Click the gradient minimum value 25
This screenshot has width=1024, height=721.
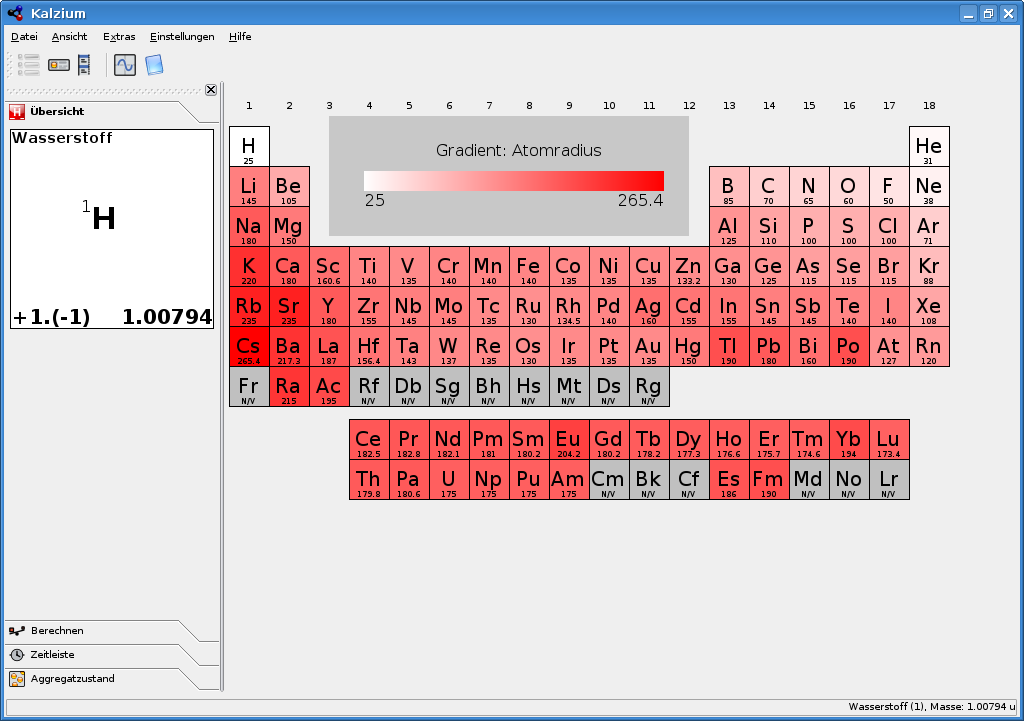pyautogui.click(x=375, y=200)
